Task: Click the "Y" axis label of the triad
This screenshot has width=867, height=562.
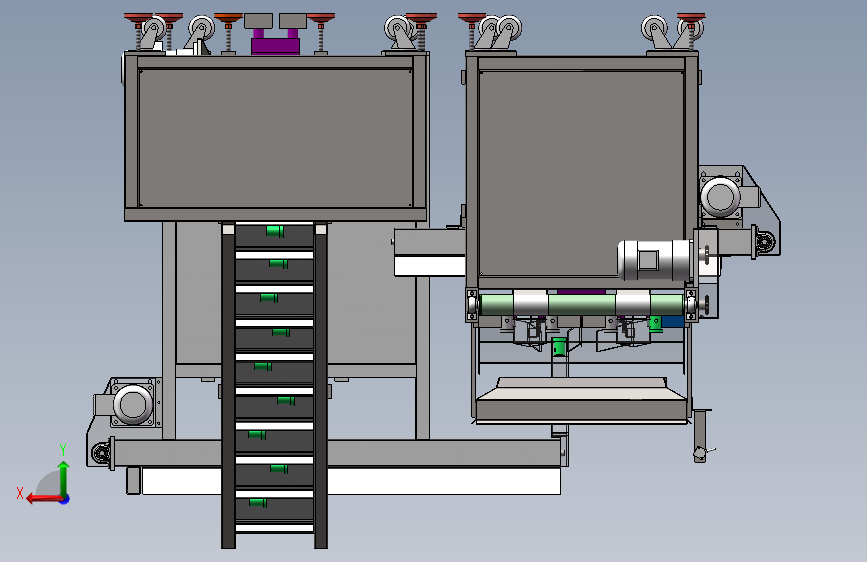Action: click(63, 449)
